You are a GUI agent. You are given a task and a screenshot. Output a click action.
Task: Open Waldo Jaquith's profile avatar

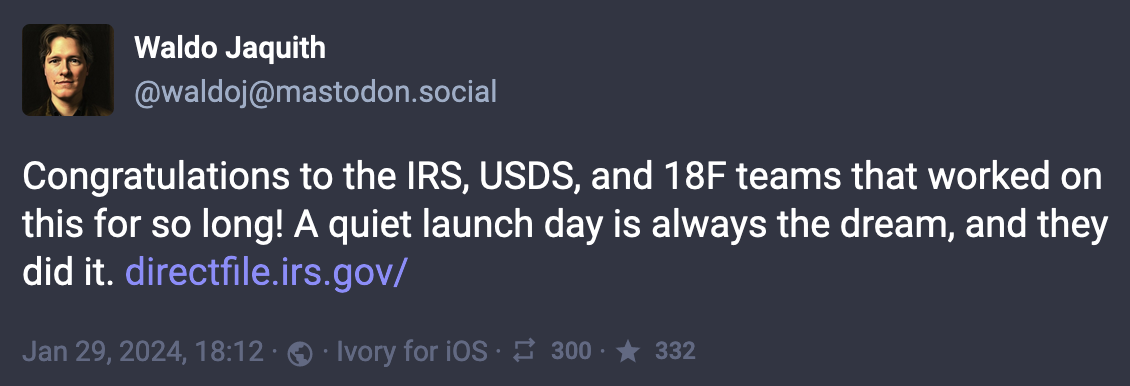pyautogui.click(x=68, y=70)
